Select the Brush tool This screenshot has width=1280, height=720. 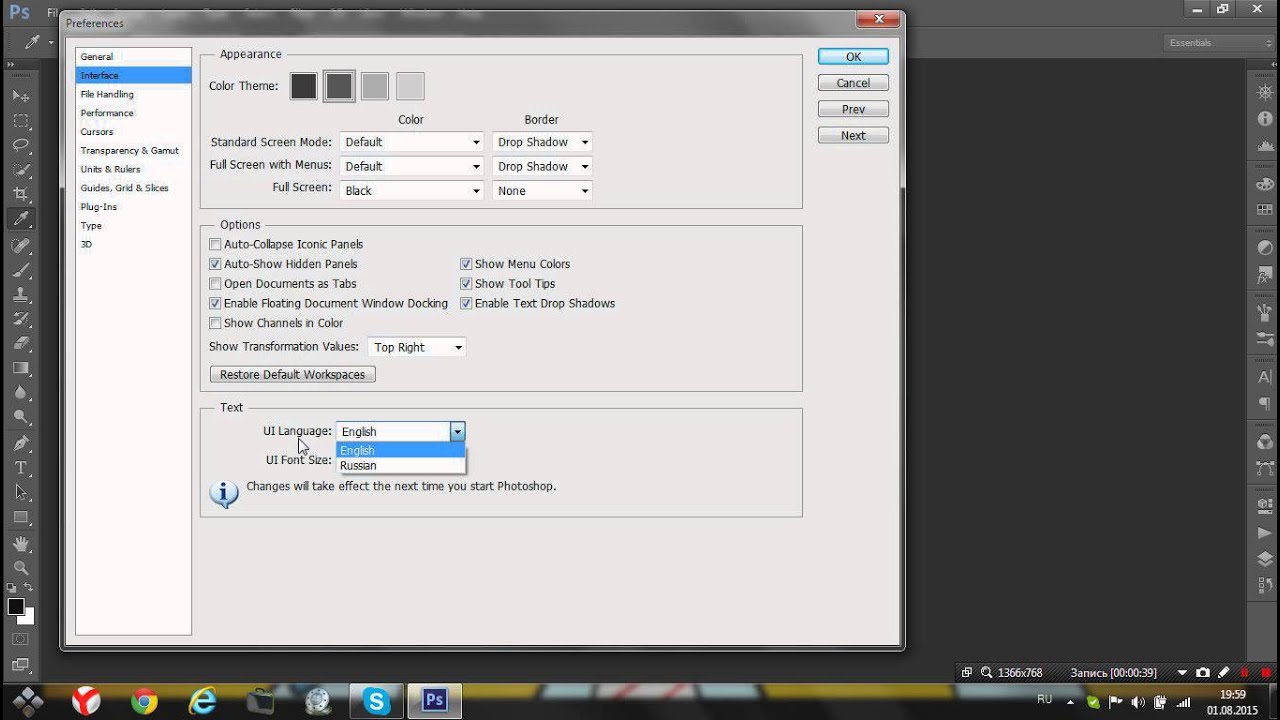click(x=21, y=270)
